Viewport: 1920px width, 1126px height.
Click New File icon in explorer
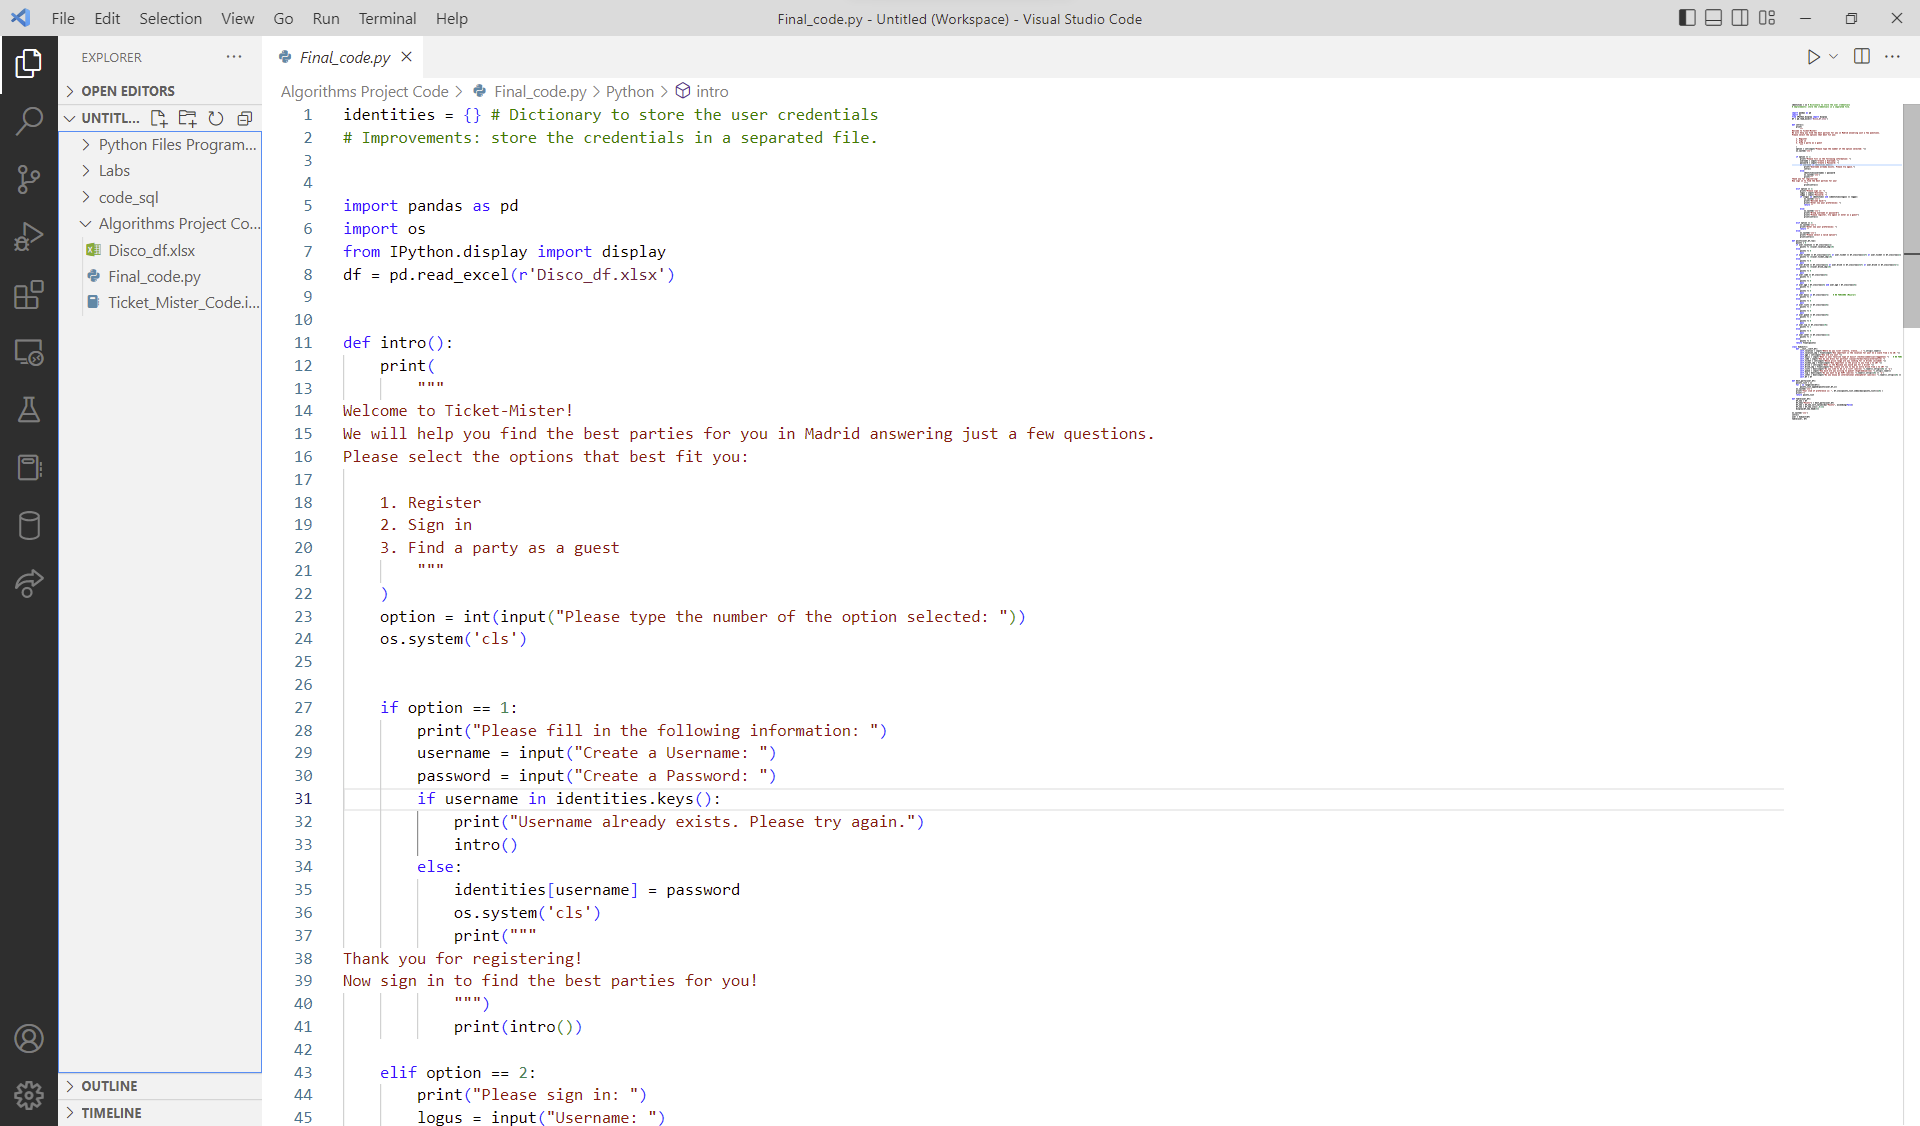[x=158, y=118]
